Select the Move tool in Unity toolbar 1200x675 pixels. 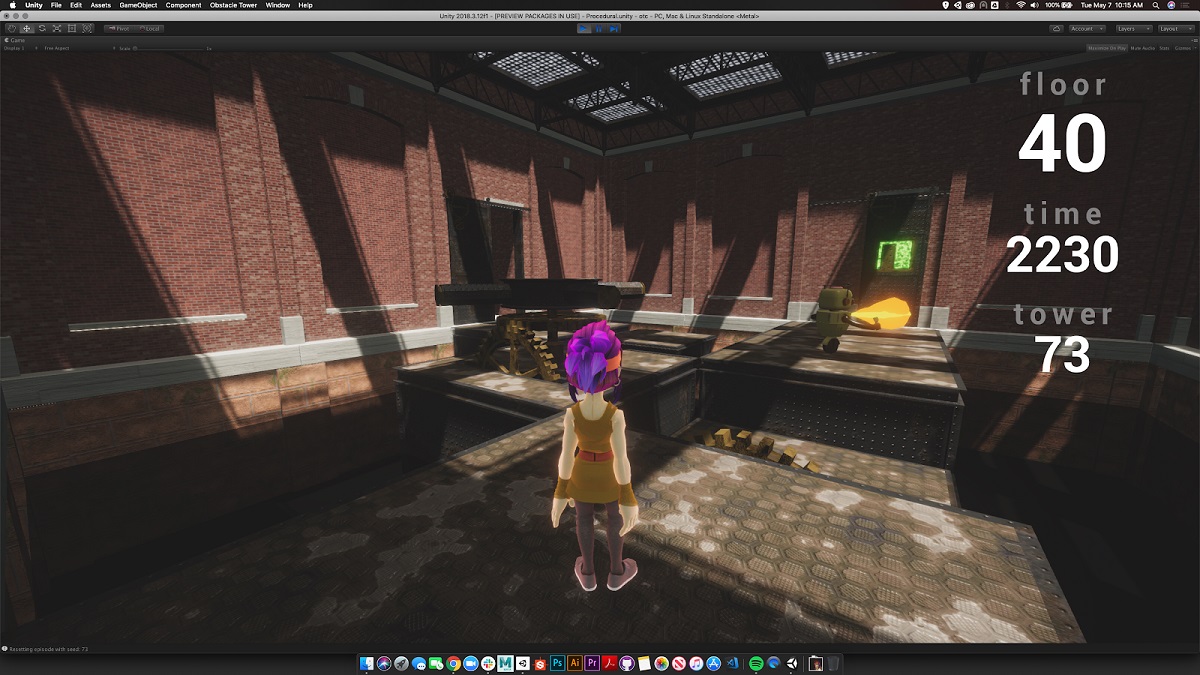tap(27, 28)
